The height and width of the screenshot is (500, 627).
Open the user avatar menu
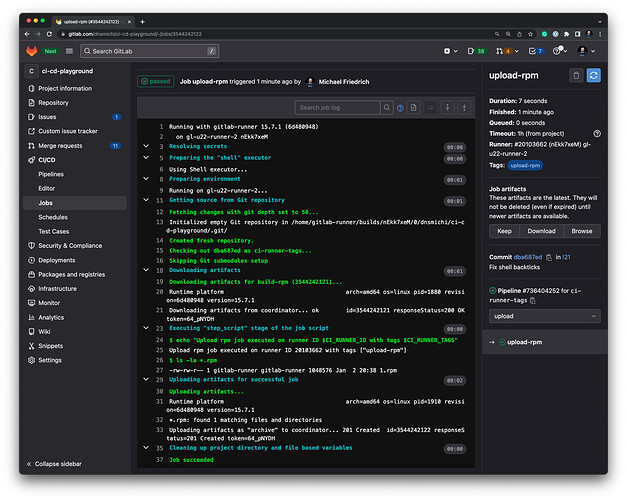[x=586, y=51]
